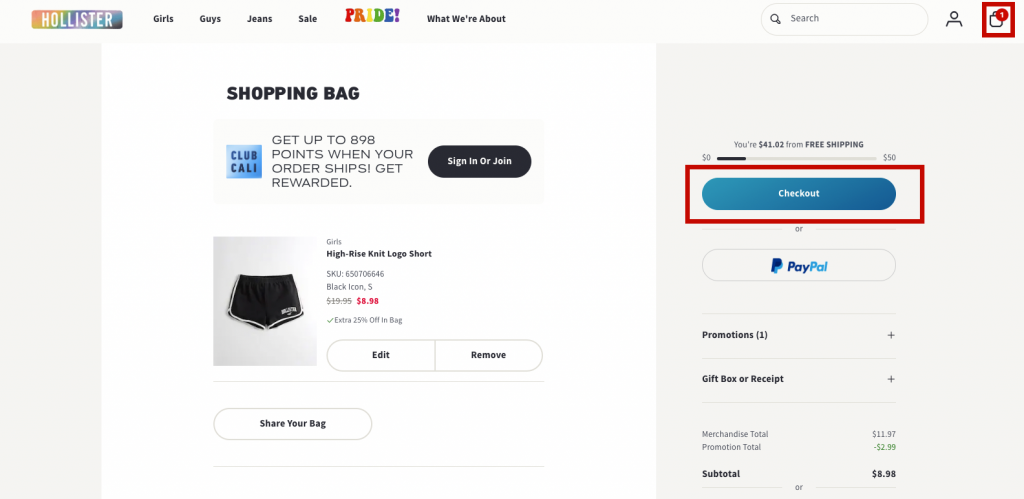Screen dimensions: 1024x499
Task: Open the Sale menu
Action: pyautogui.click(x=307, y=19)
